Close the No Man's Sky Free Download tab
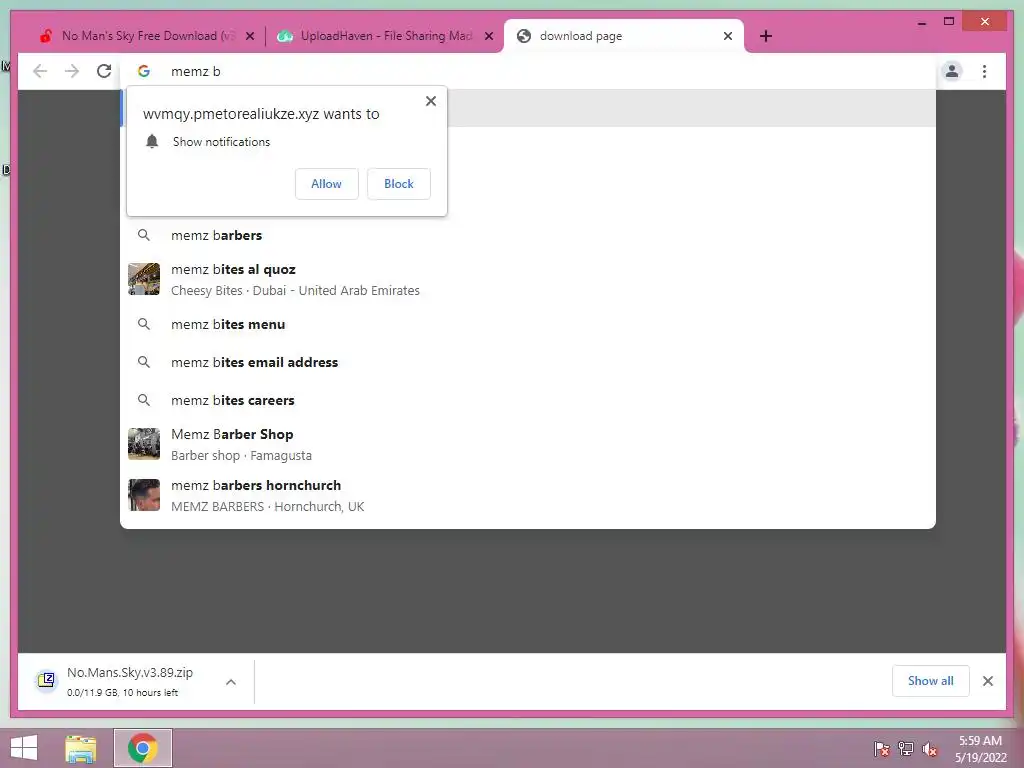 point(249,36)
